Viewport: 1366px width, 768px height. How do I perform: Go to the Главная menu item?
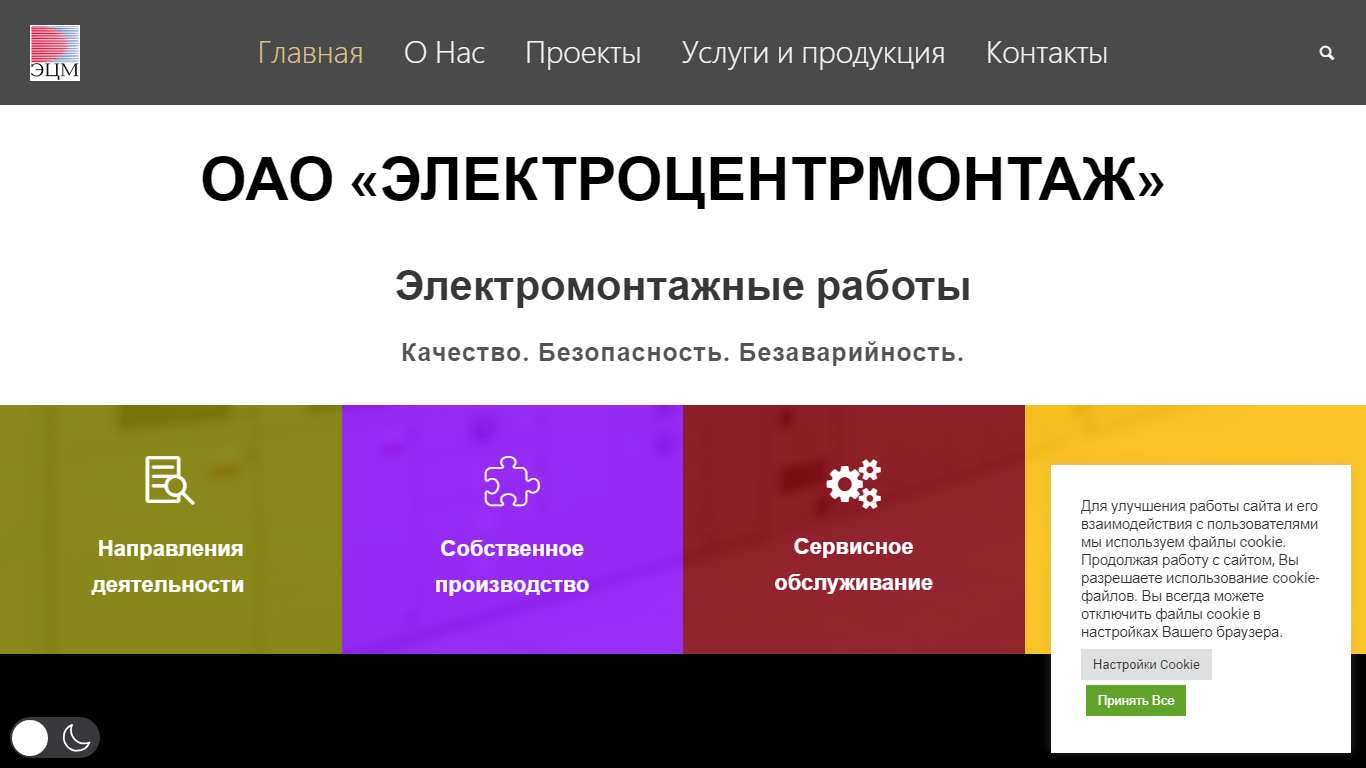point(311,53)
